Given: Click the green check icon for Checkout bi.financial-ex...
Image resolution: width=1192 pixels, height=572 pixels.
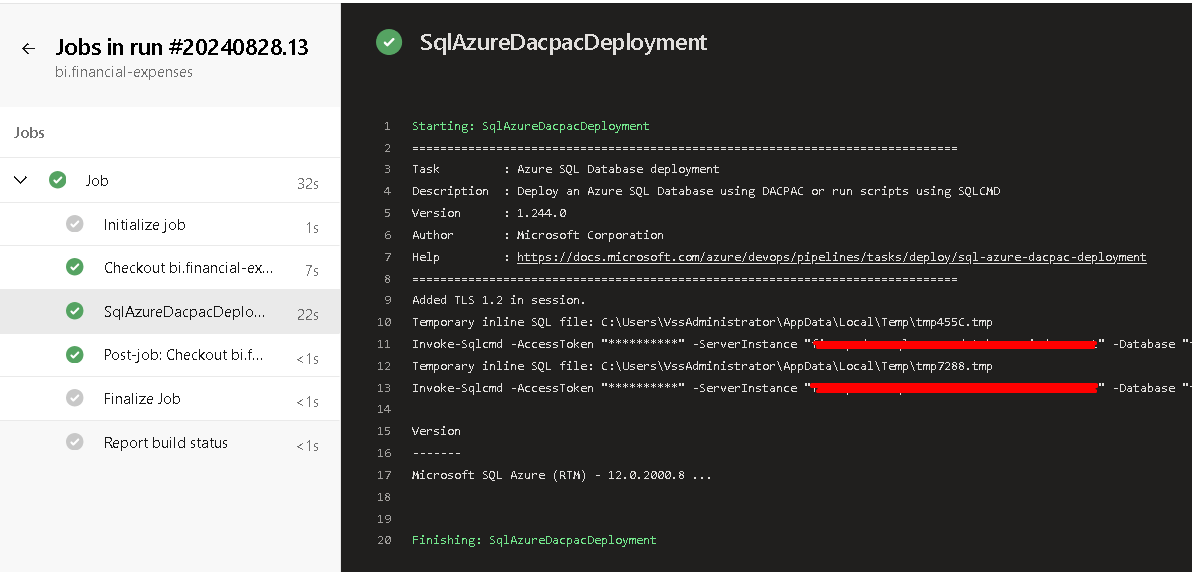Looking at the screenshot, I should [x=74, y=267].
